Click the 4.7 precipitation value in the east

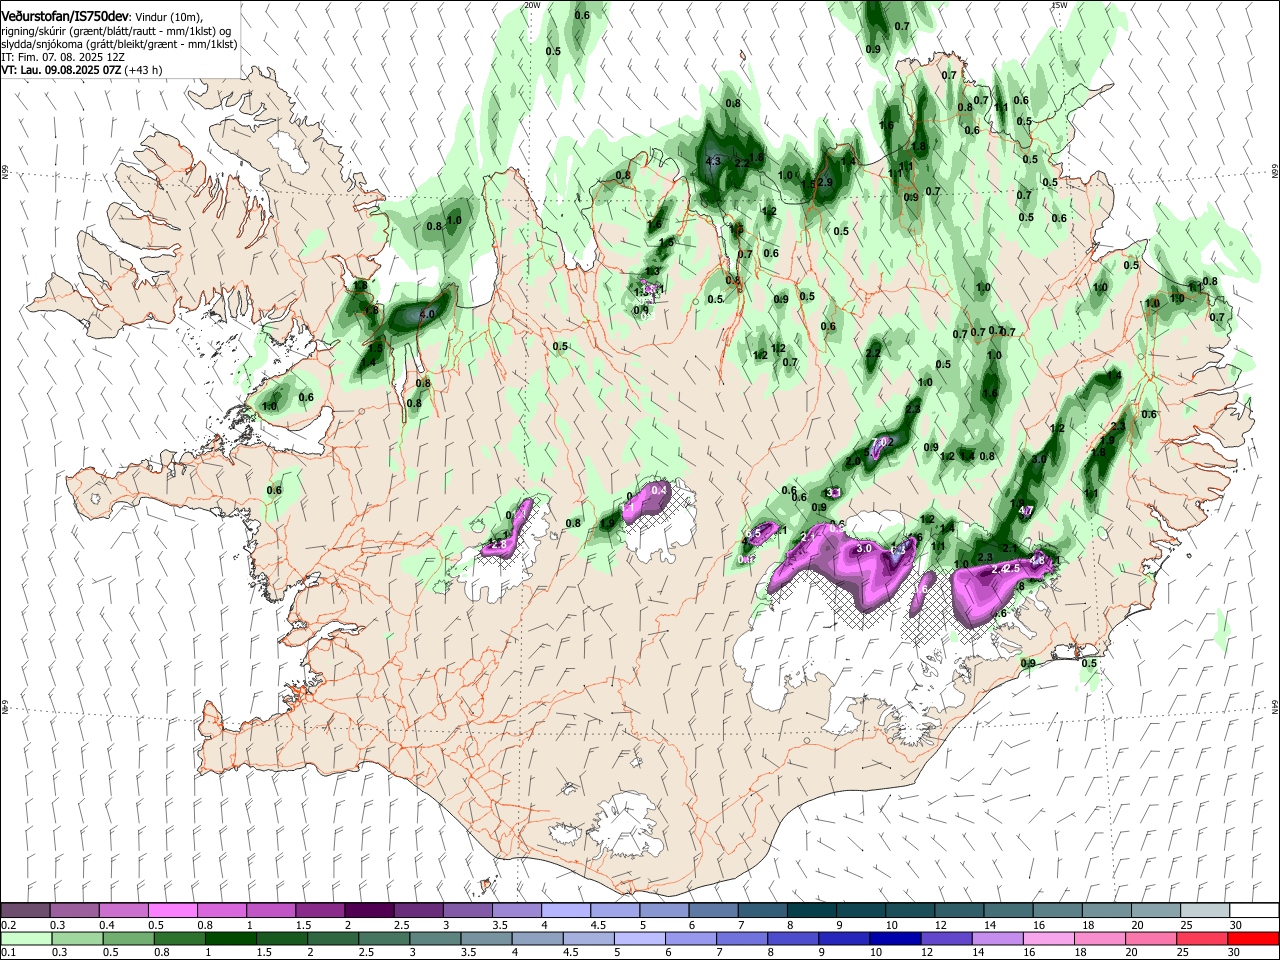tap(1025, 511)
